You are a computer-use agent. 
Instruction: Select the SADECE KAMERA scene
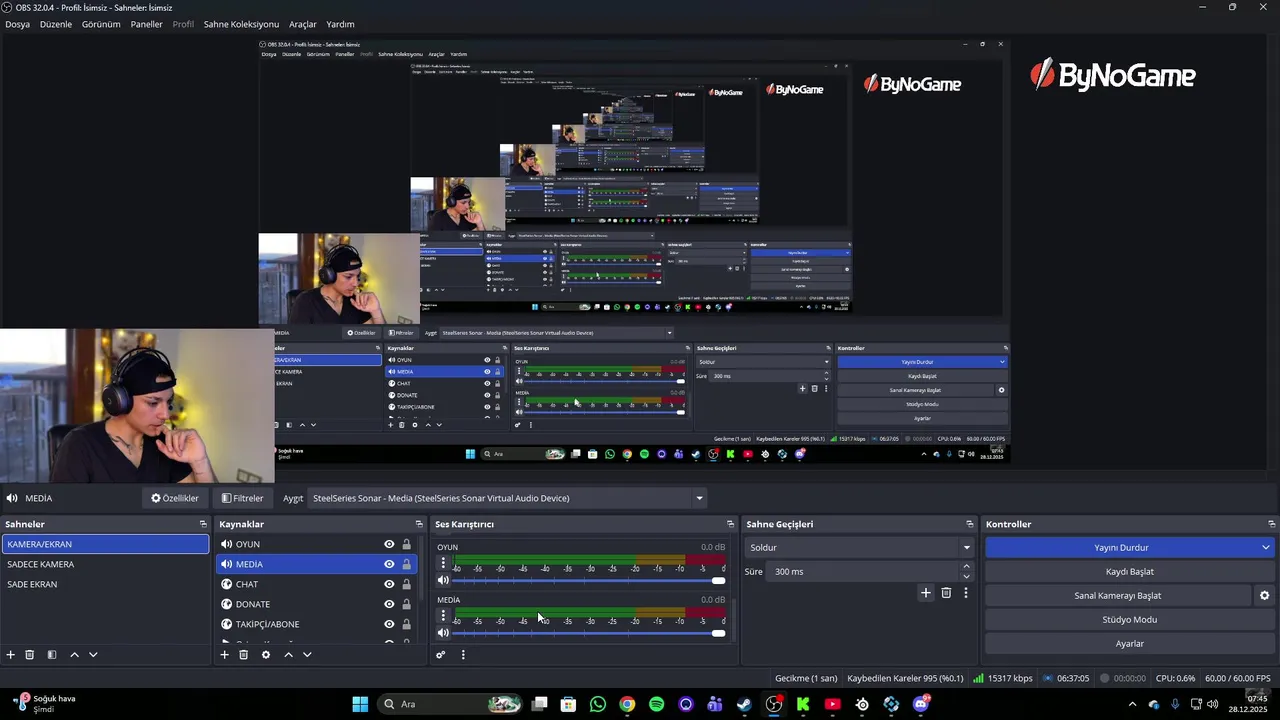coord(105,564)
